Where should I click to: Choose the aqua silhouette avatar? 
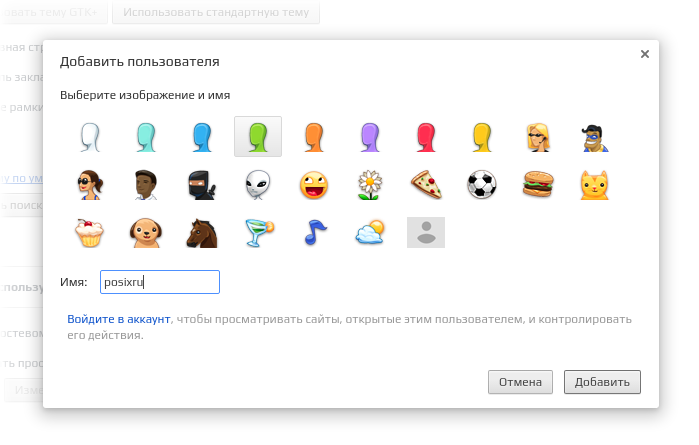click(146, 137)
